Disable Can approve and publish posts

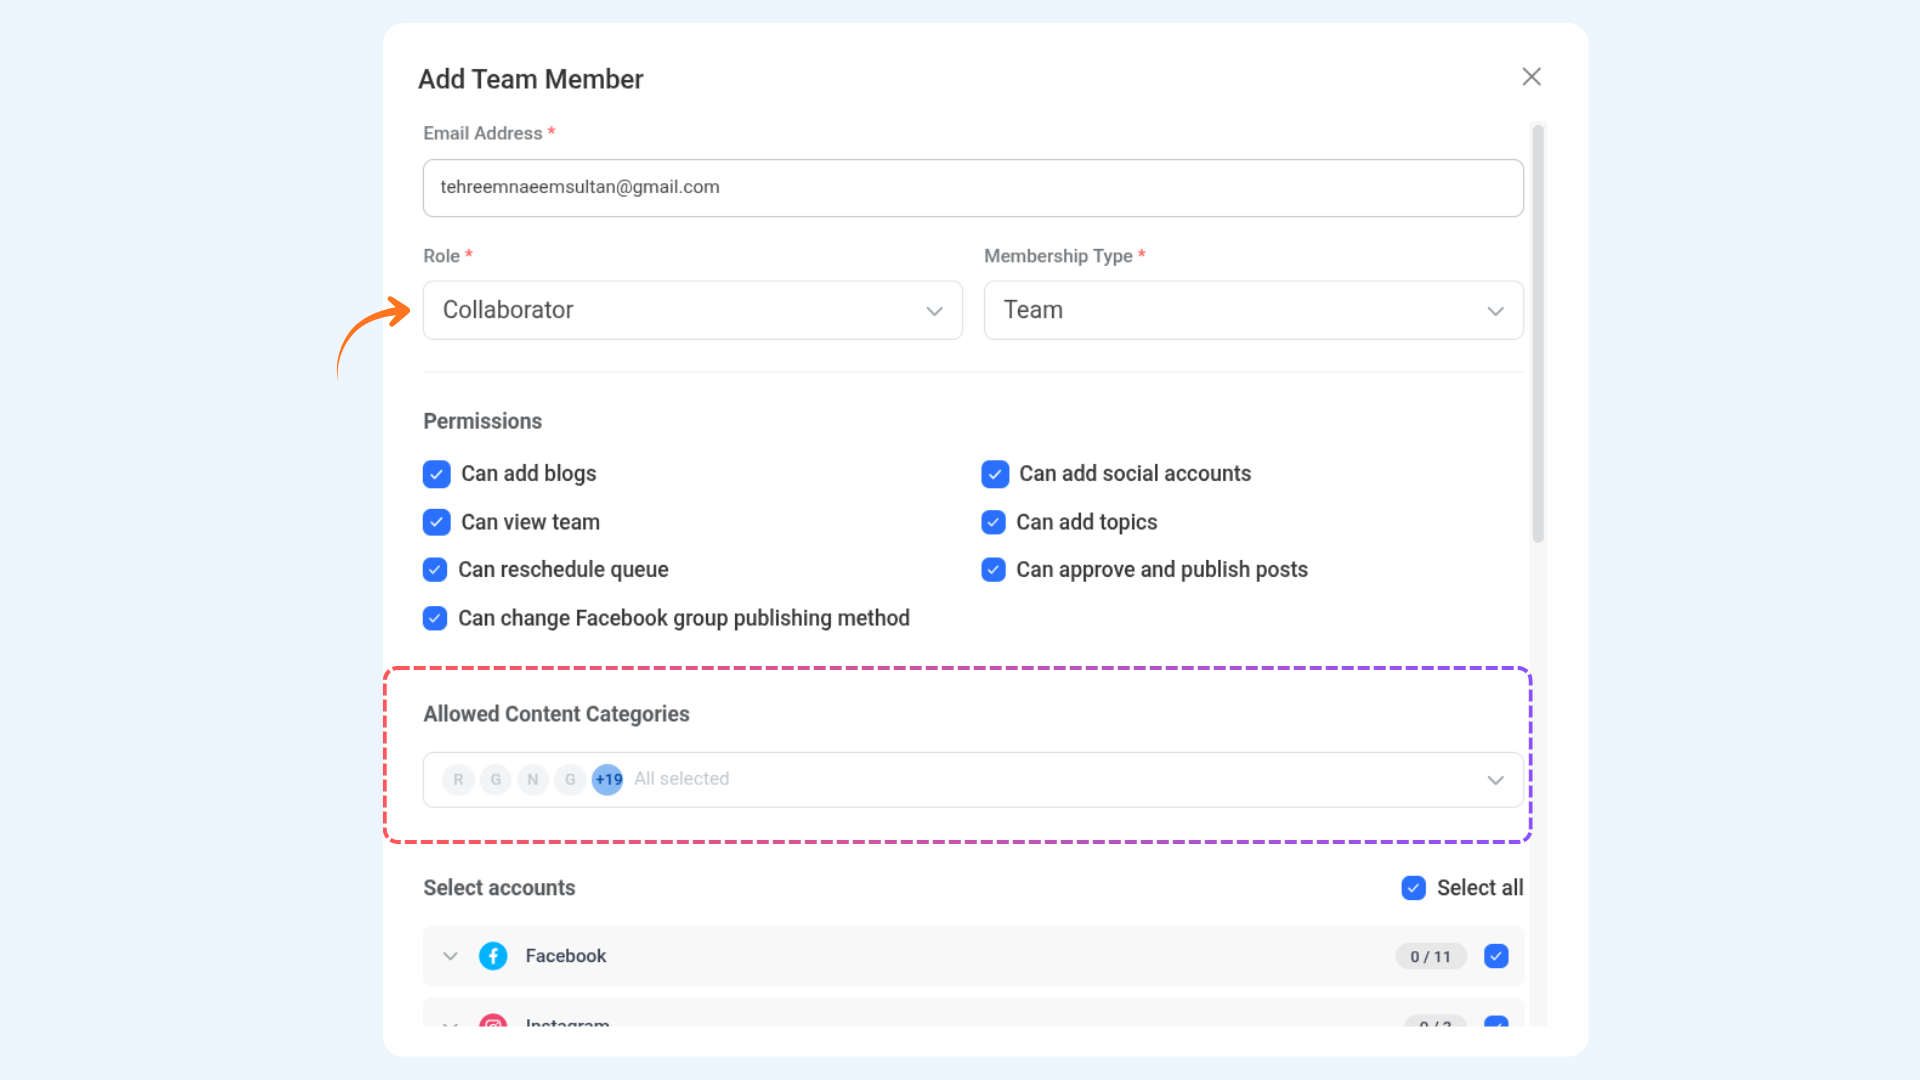tap(993, 570)
